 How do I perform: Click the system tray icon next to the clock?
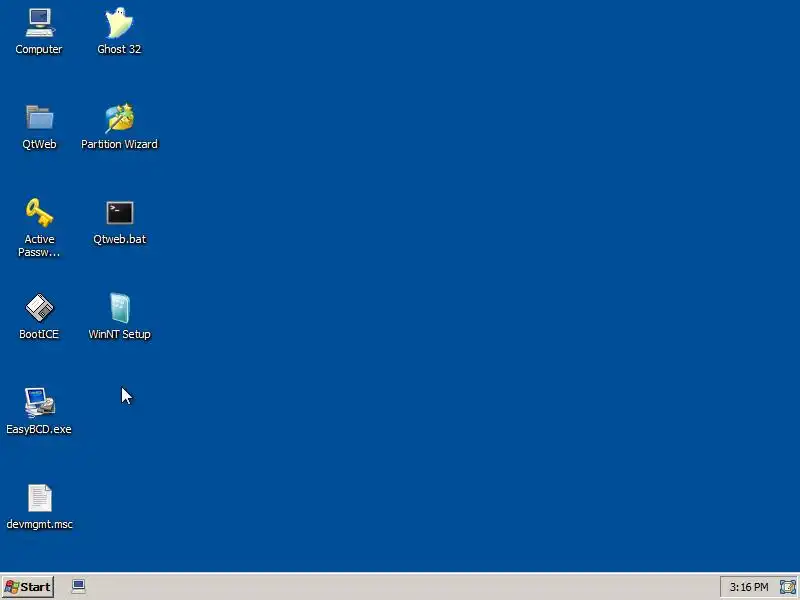(787, 587)
